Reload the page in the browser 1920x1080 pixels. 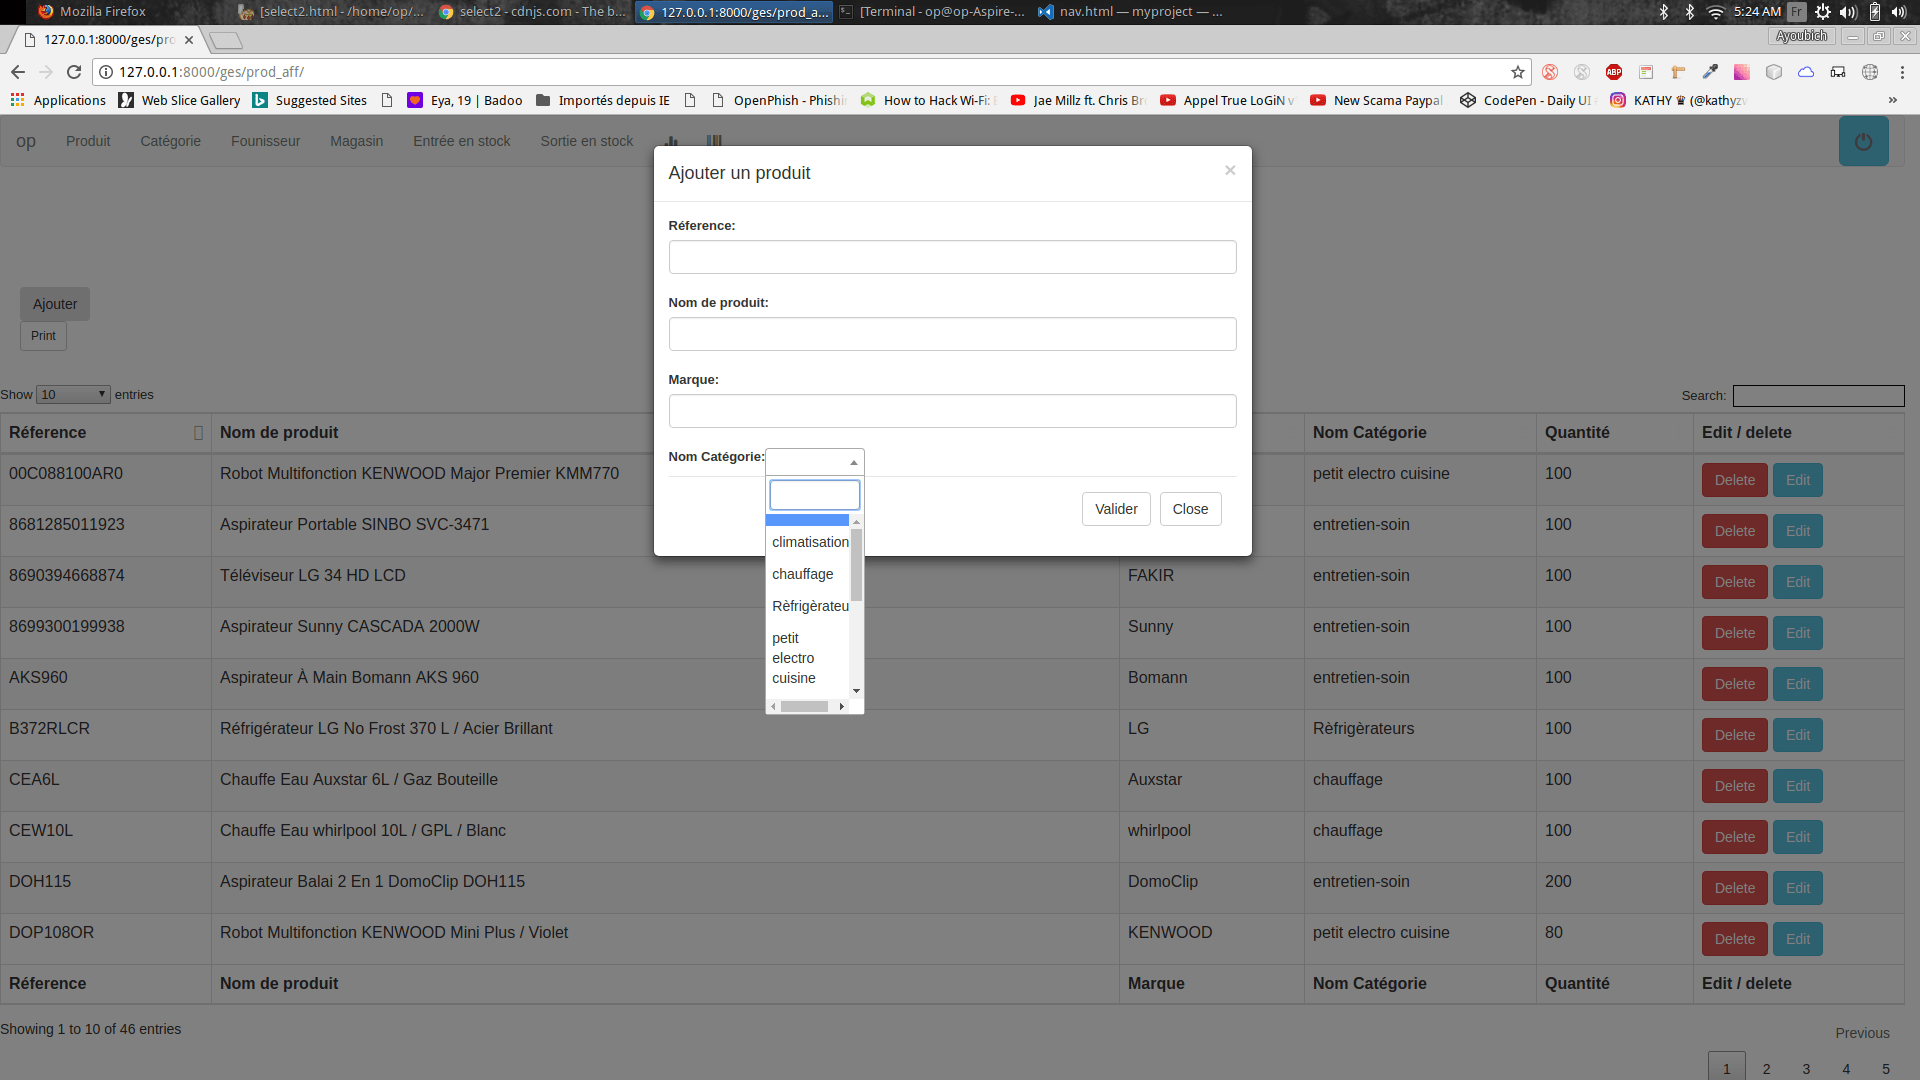click(x=74, y=72)
